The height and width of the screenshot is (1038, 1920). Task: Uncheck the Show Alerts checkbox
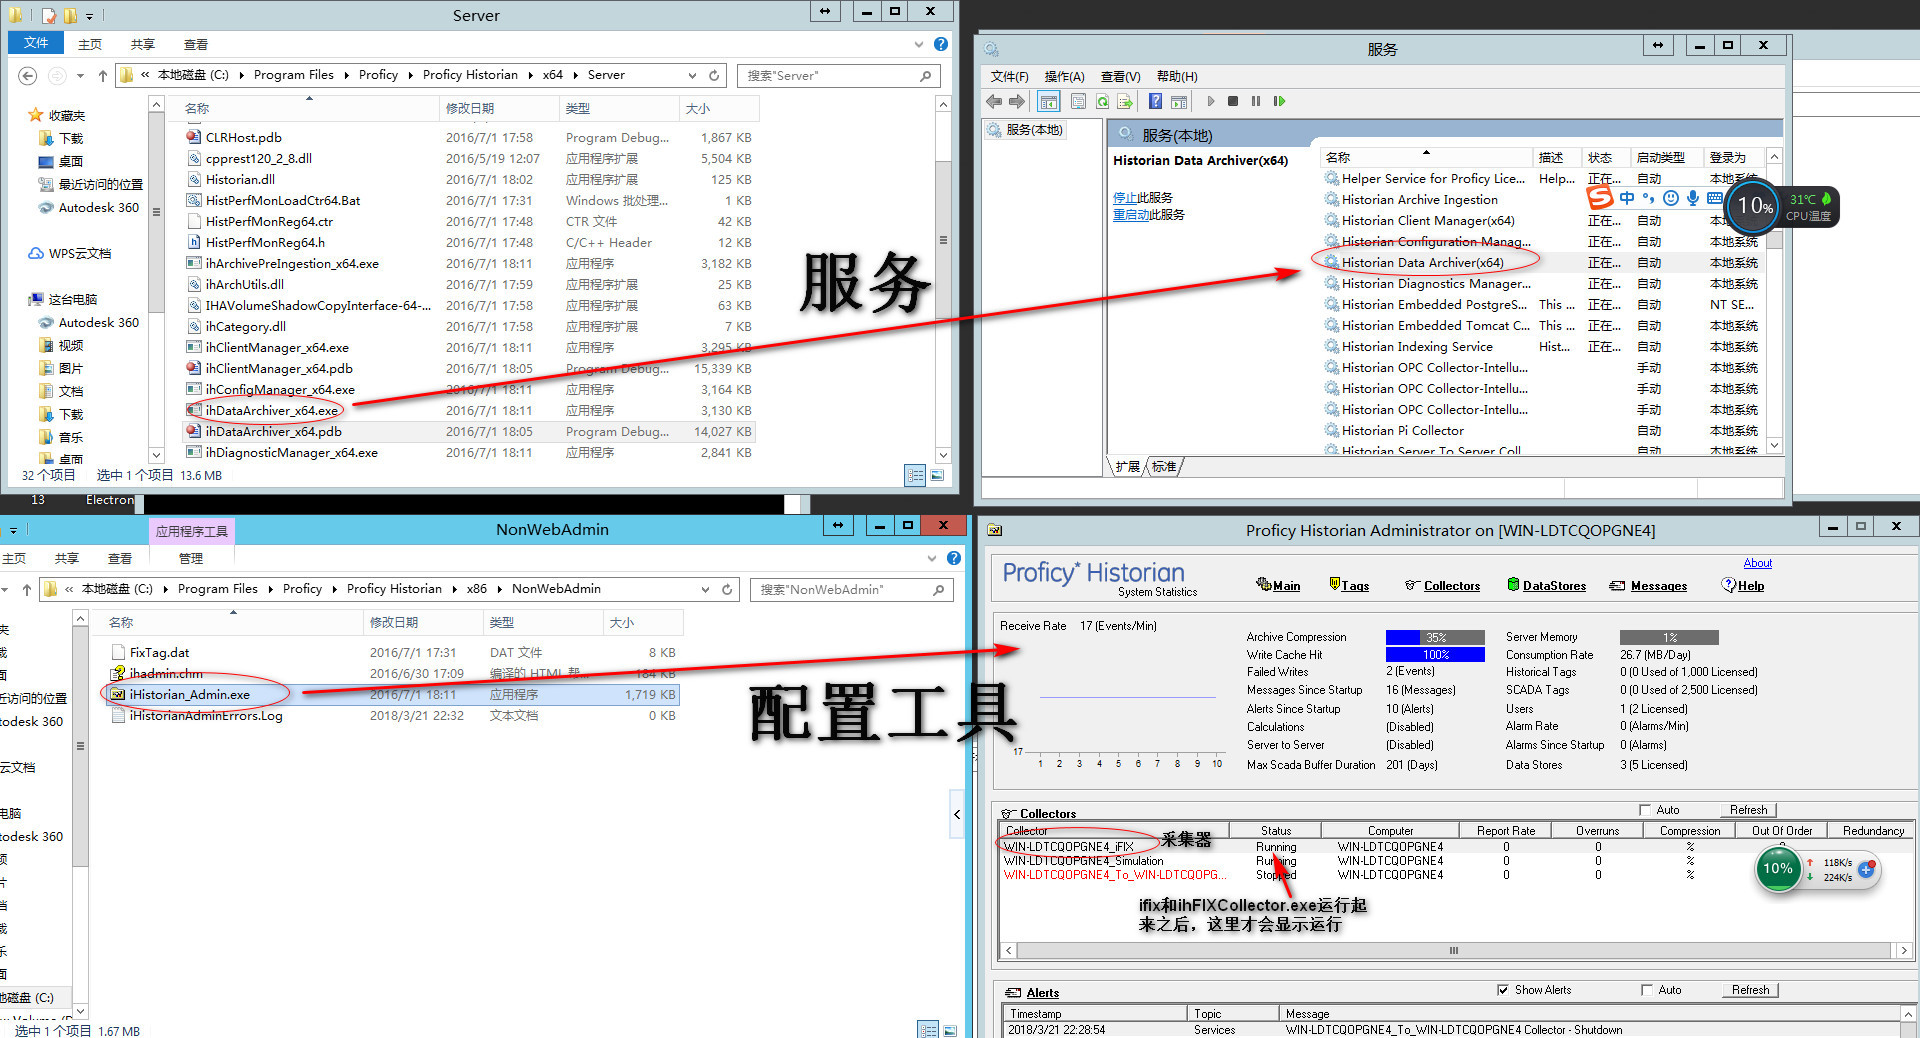[1503, 990]
